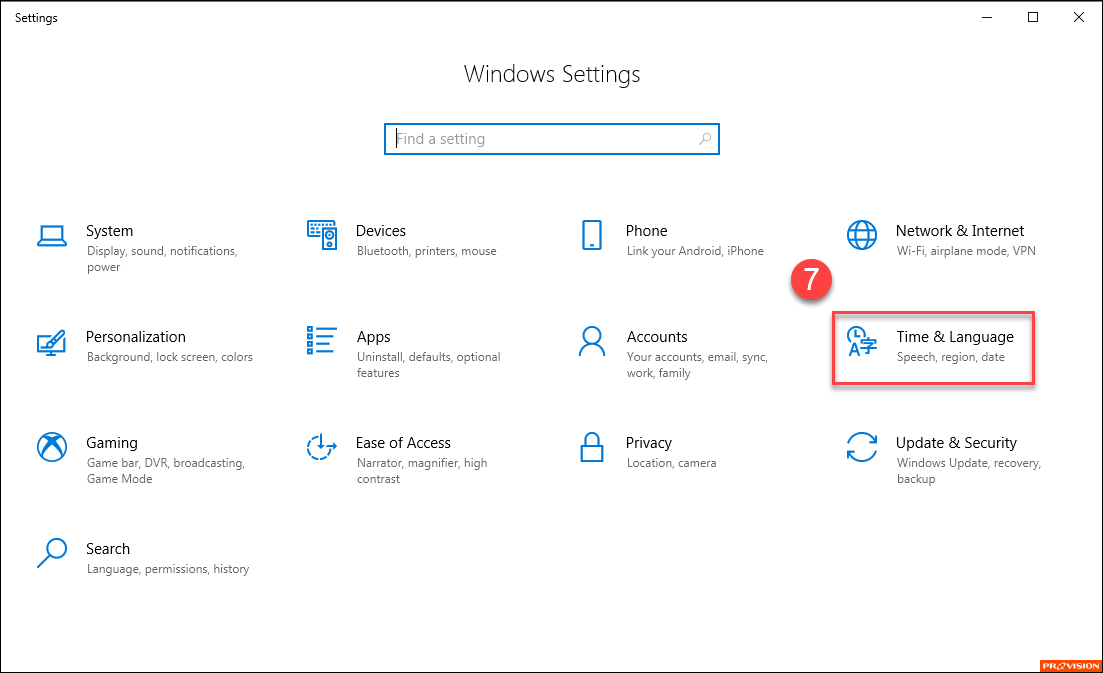Screen dimensions: 1103x673
Task: Click 'Language, permissions, history' description
Action: [x=168, y=569]
